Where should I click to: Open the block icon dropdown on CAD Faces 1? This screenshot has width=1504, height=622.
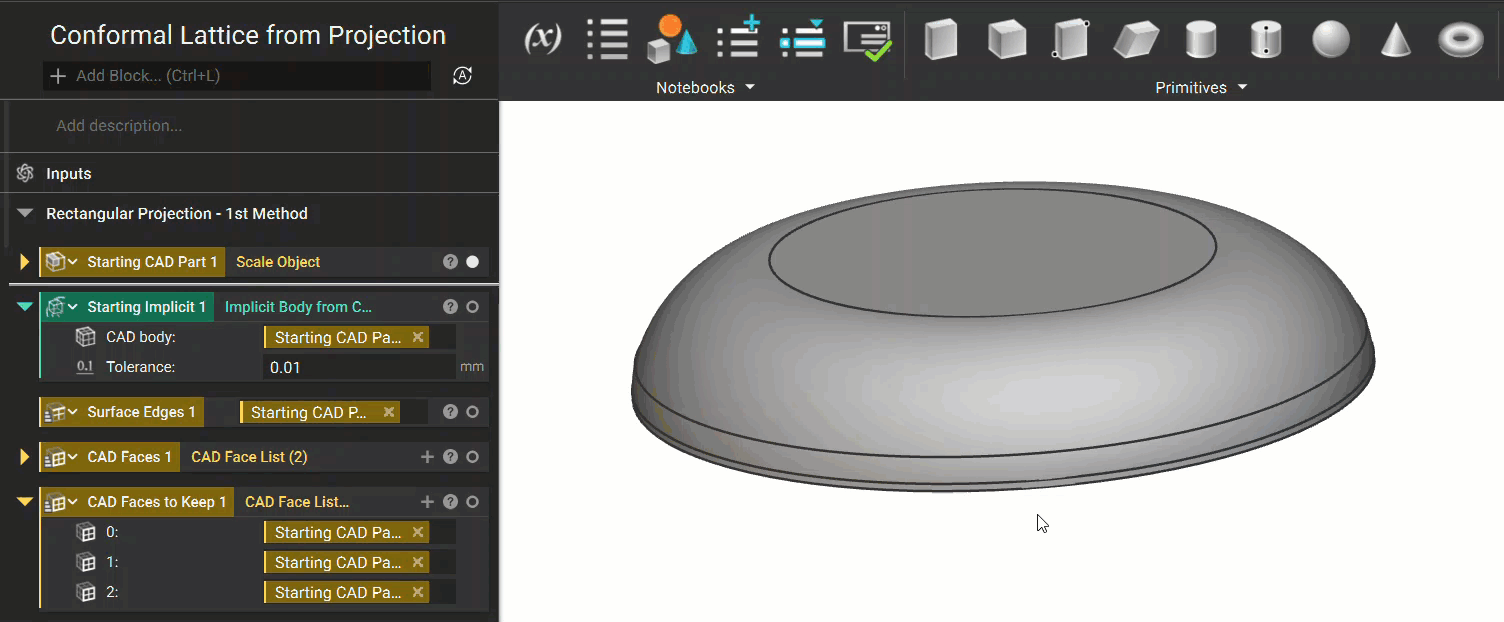(x=73, y=457)
